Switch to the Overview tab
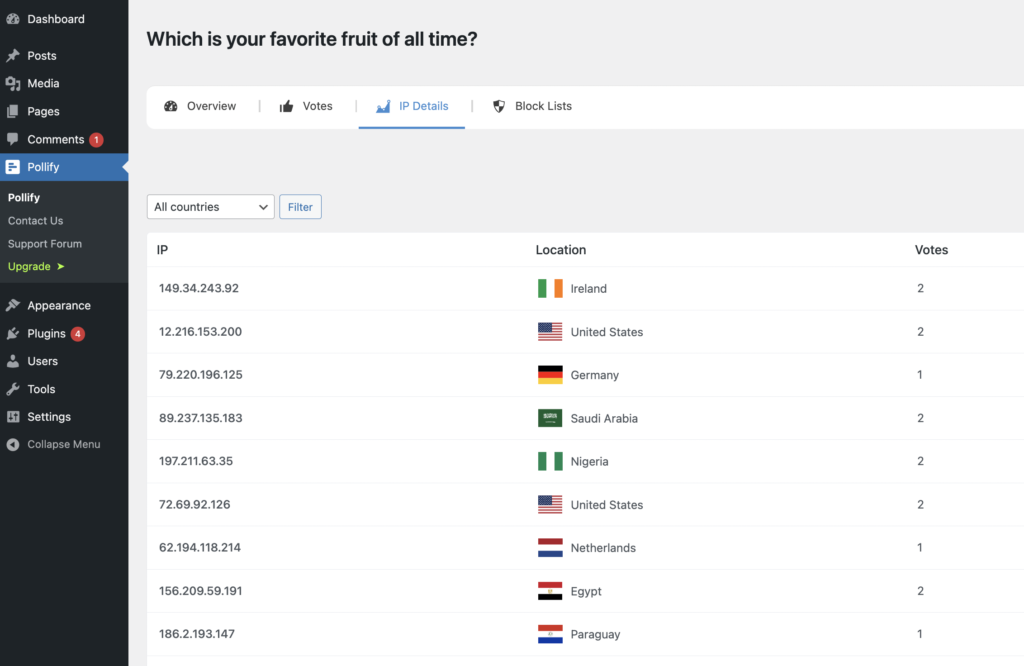The width and height of the screenshot is (1024, 666). 200,106
